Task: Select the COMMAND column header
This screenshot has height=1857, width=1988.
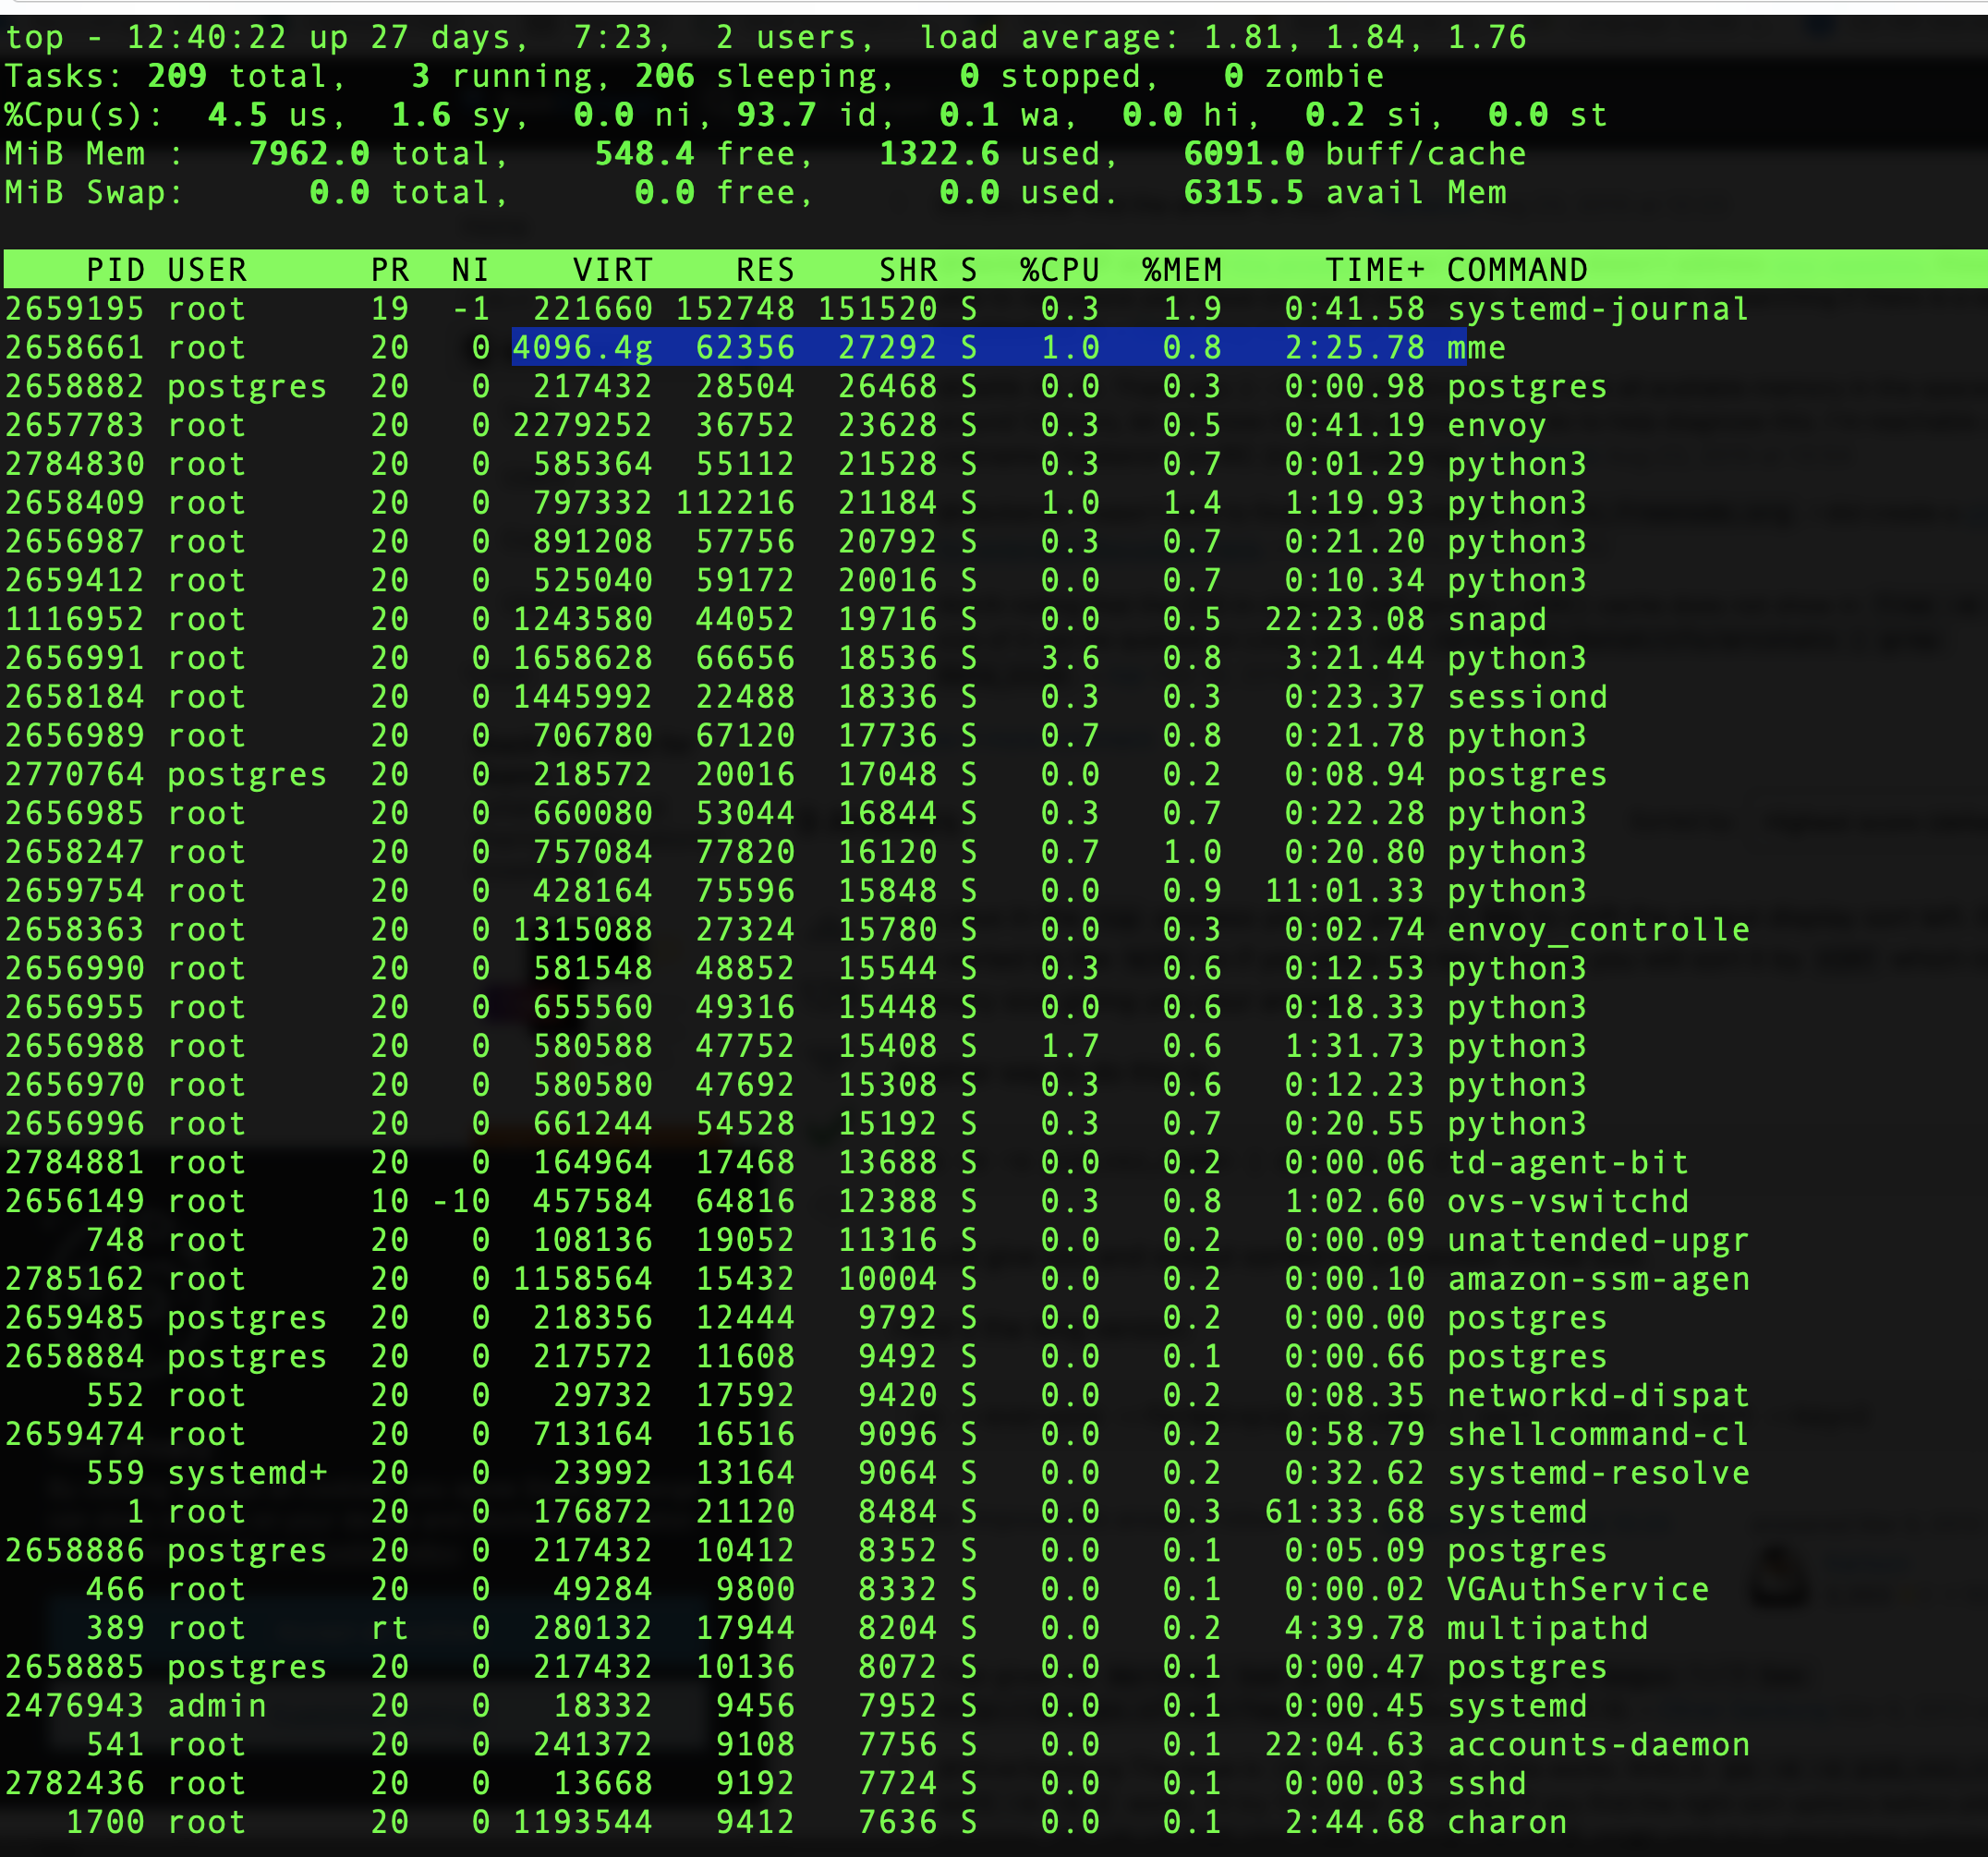Action: coord(1516,269)
